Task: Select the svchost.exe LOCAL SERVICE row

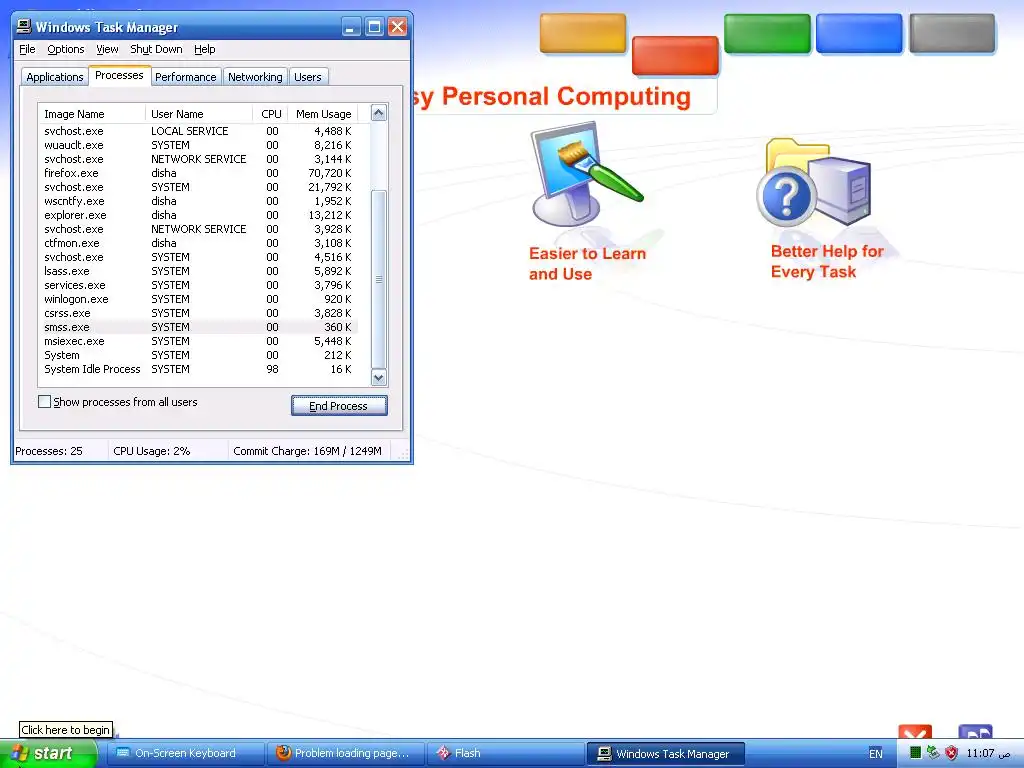Action: click(x=198, y=131)
